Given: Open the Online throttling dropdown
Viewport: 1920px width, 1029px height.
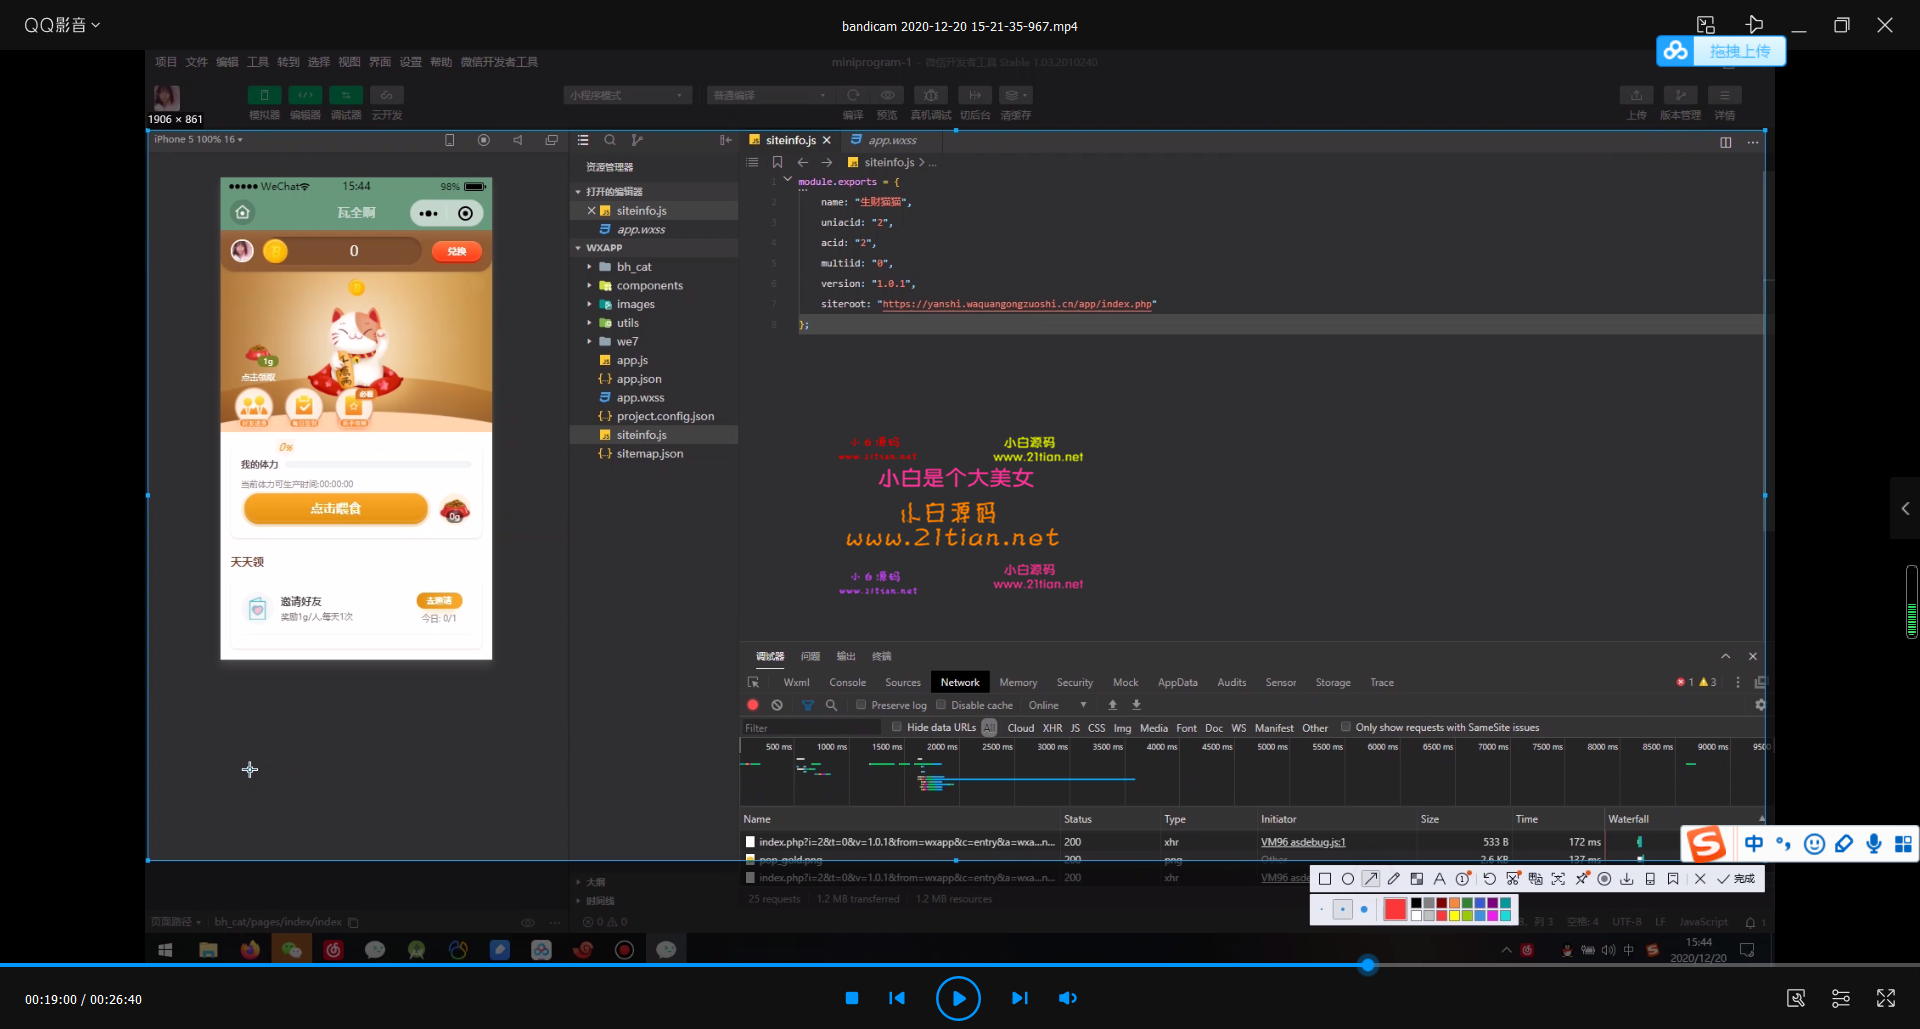Looking at the screenshot, I should coord(1057,705).
